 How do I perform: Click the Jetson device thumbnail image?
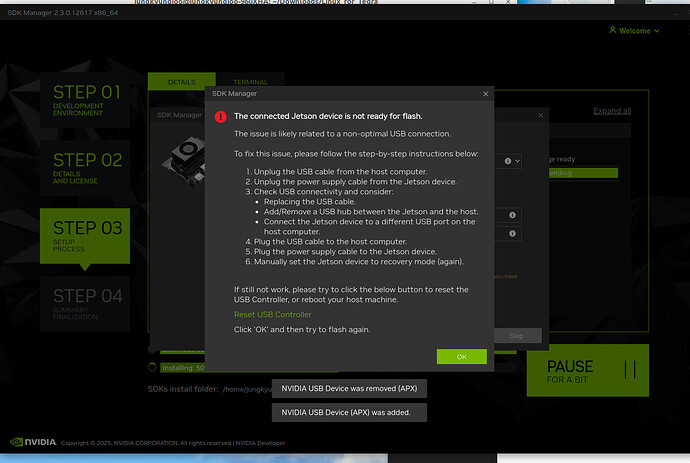click(x=184, y=162)
